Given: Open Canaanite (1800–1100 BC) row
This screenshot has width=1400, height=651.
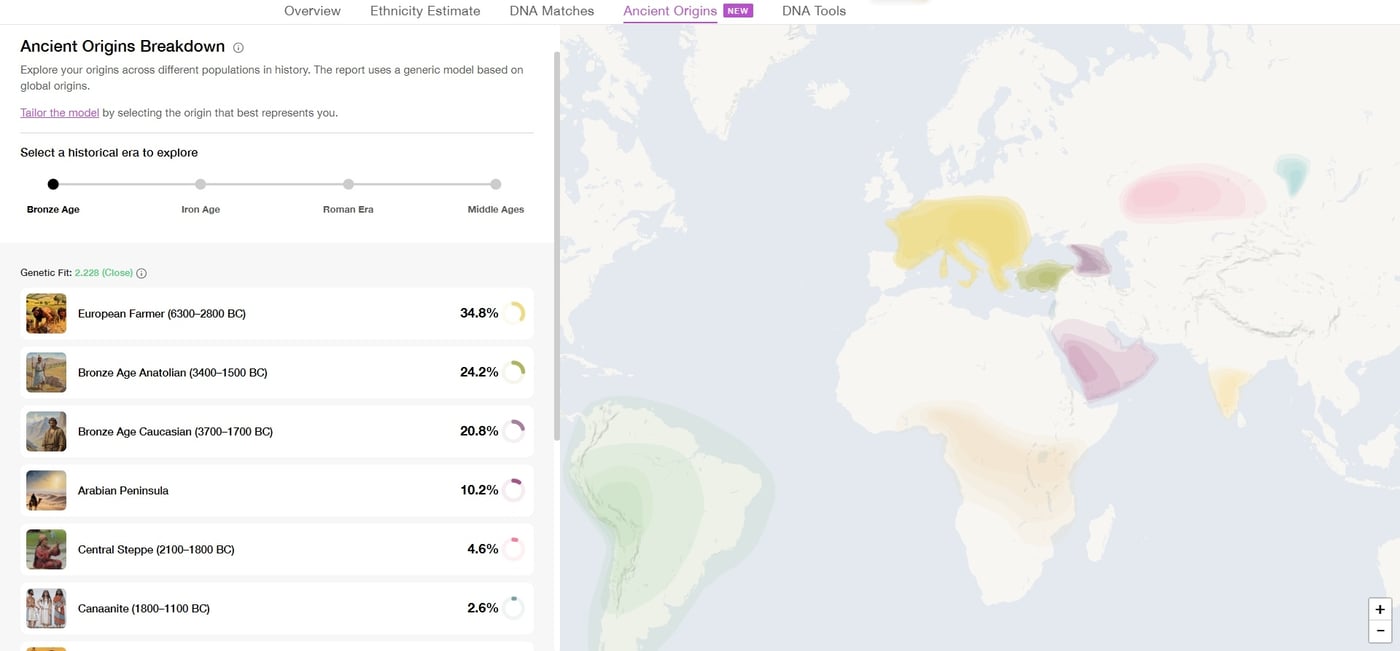Looking at the screenshot, I should (277, 608).
